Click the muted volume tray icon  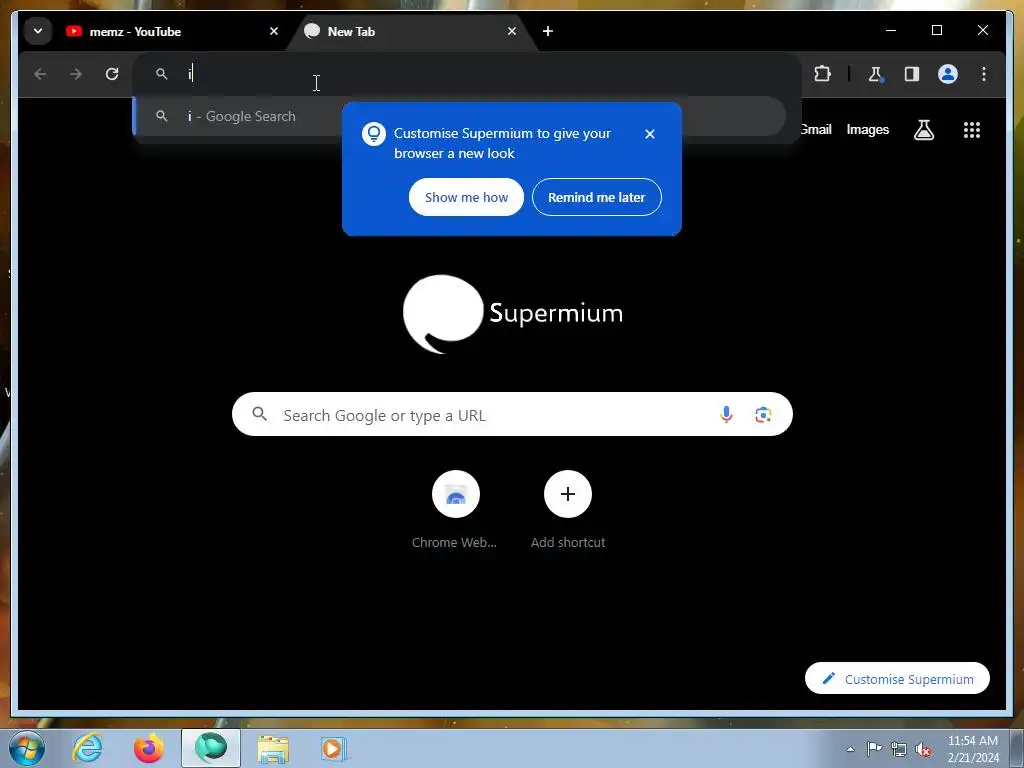[923, 749]
